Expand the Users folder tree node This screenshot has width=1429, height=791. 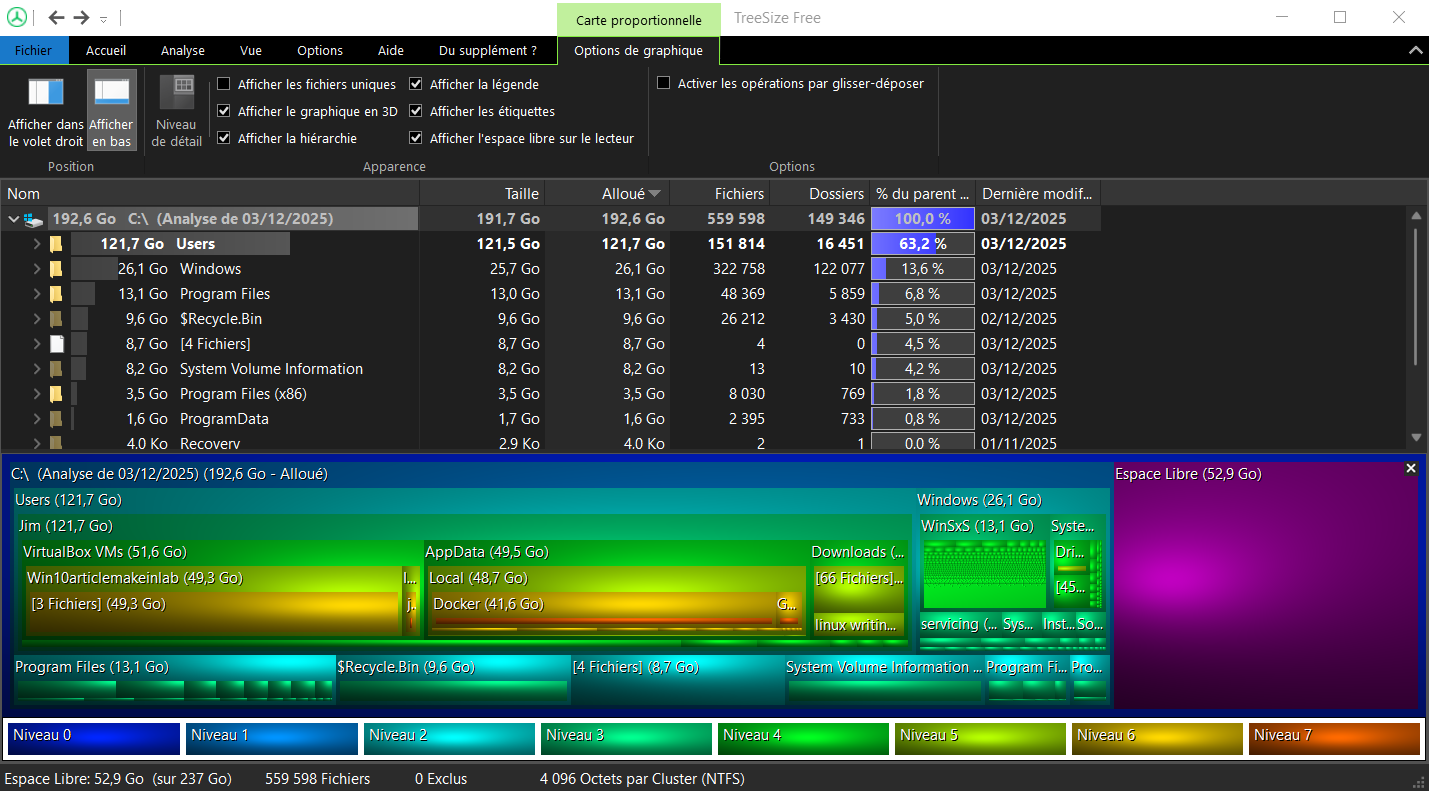point(37,244)
